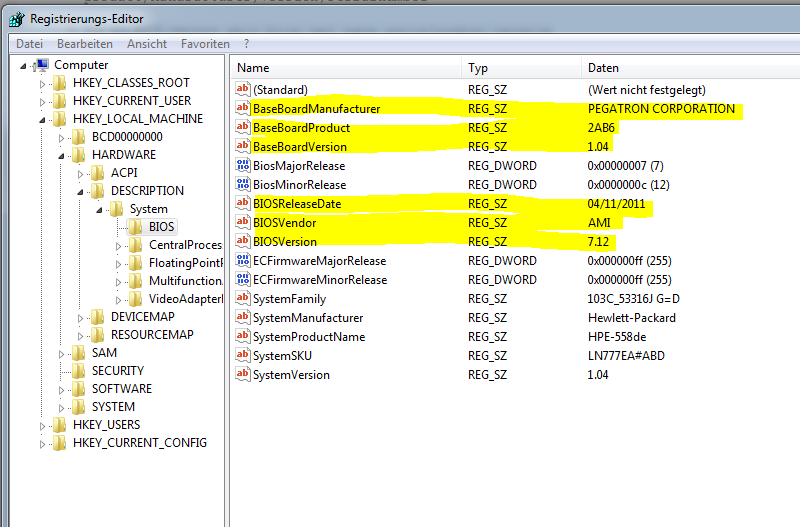Select the DEVICEMAP folder icon
Image resolution: width=800 pixels, height=527 pixels.
[97, 316]
